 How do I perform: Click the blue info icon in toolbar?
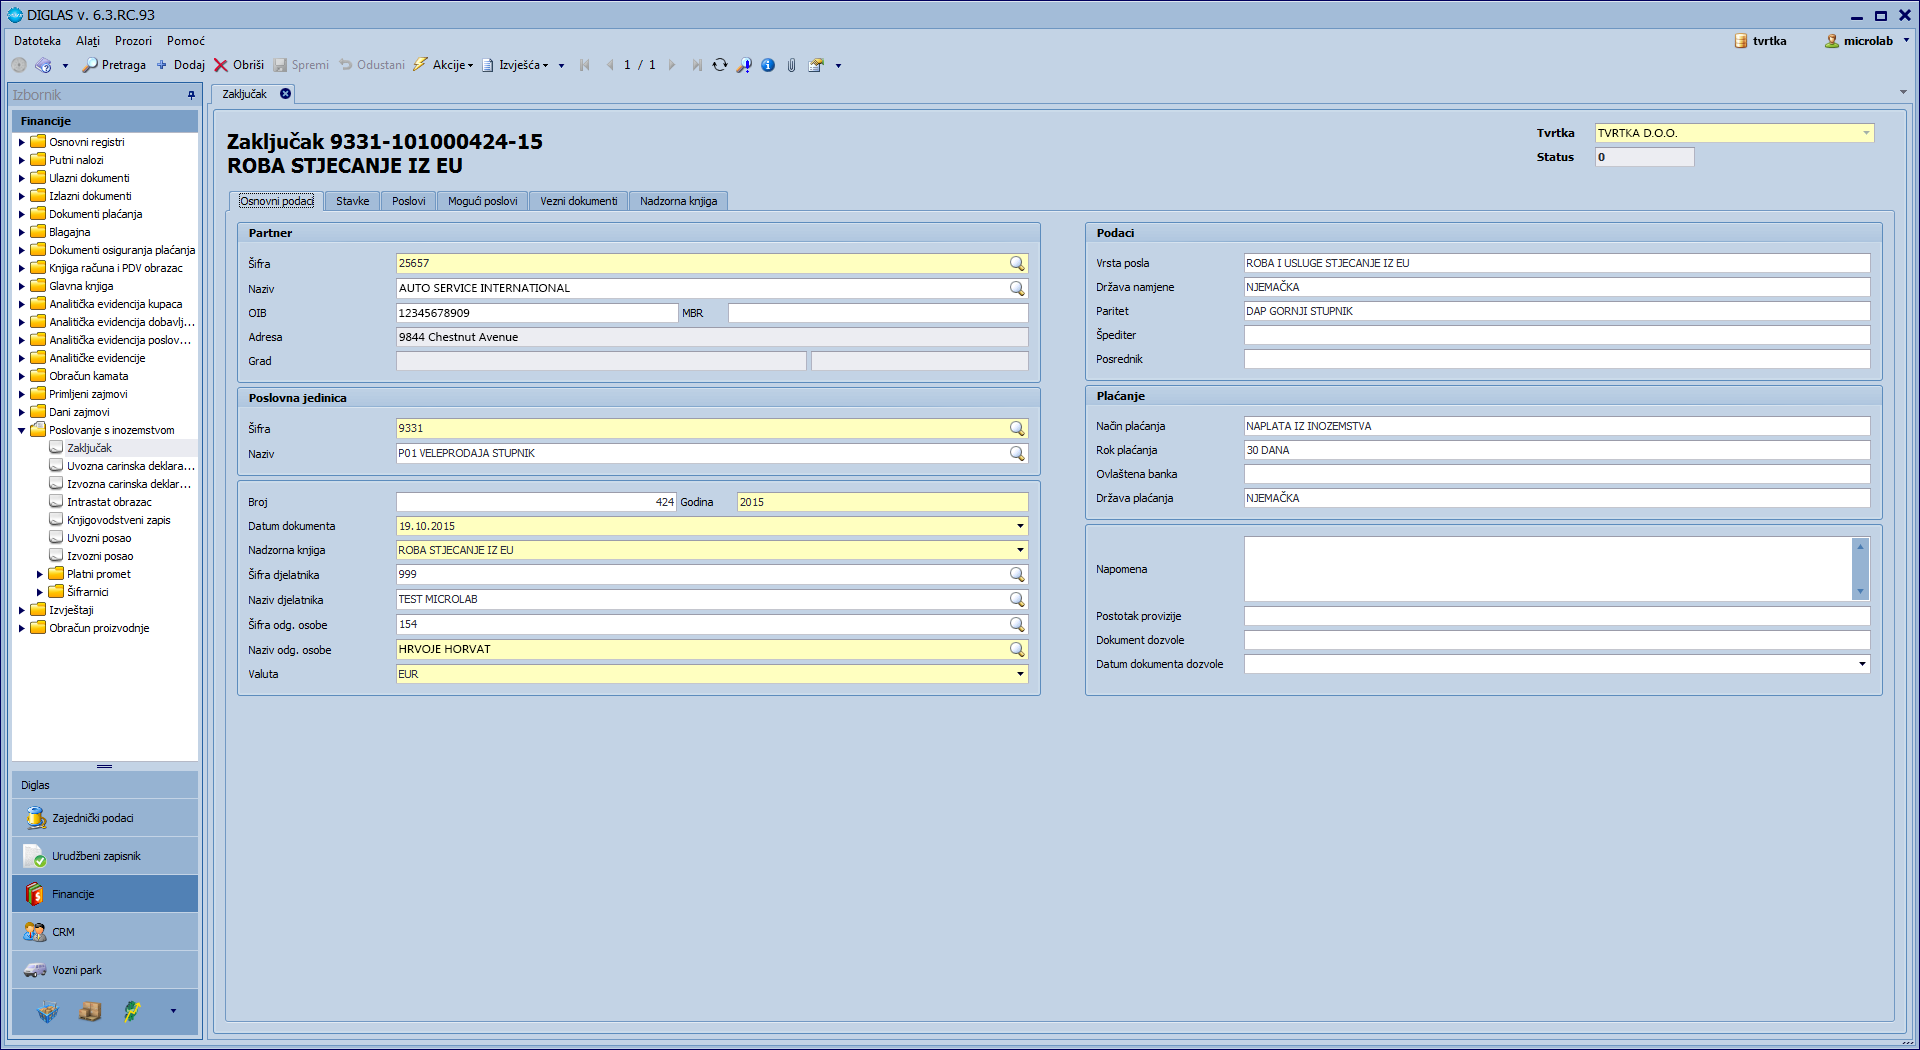click(x=768, y=65)
